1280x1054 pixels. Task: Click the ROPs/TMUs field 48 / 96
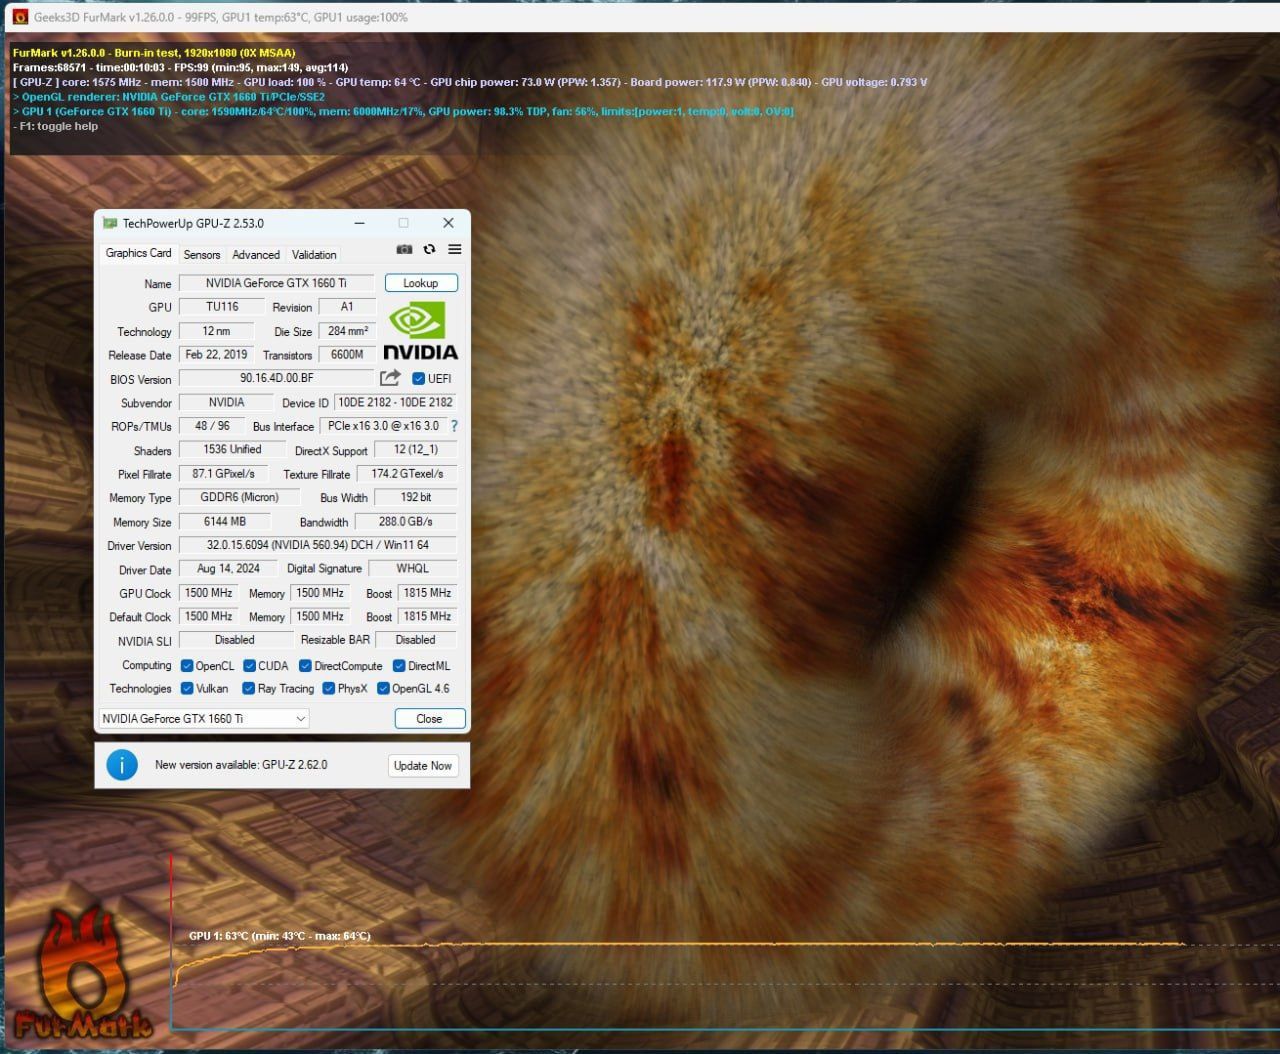coord(212,426)
